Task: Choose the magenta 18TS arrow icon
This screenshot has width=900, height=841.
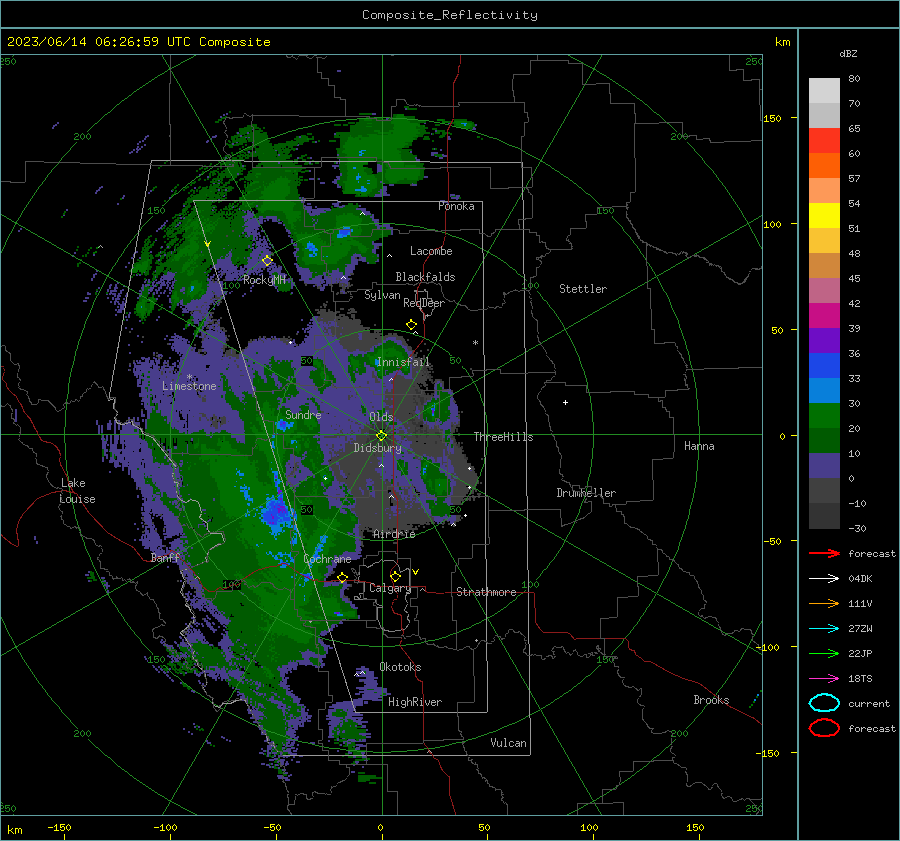Action: [824, 679]
